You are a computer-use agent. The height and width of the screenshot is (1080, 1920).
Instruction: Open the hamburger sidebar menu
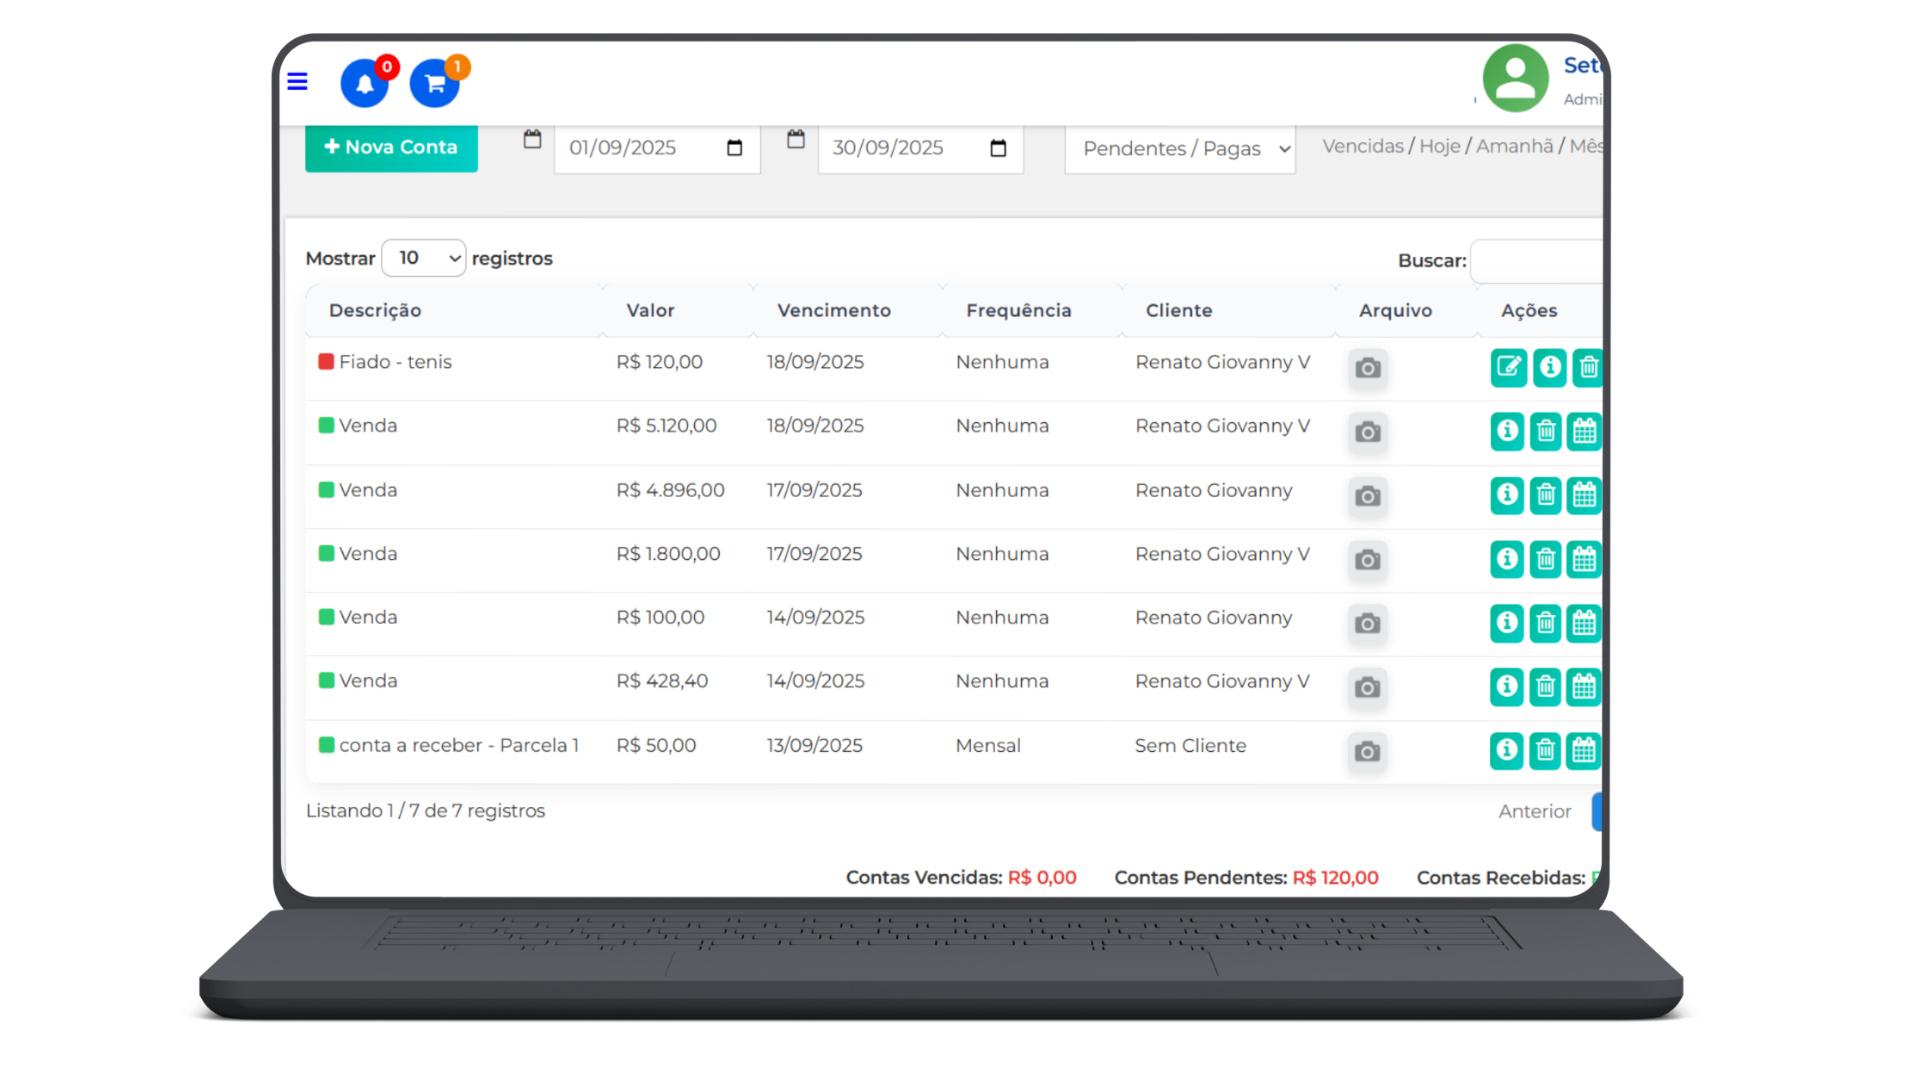[297, 82]
